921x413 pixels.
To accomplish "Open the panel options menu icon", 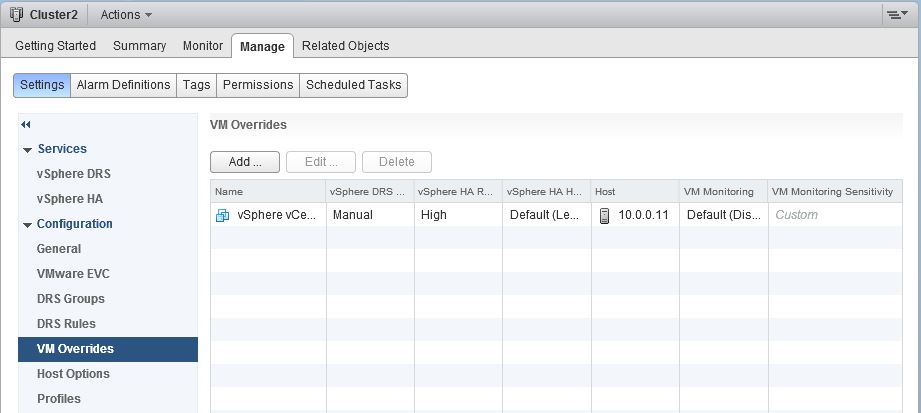I will pyautogui.click(x=894, y=15).
